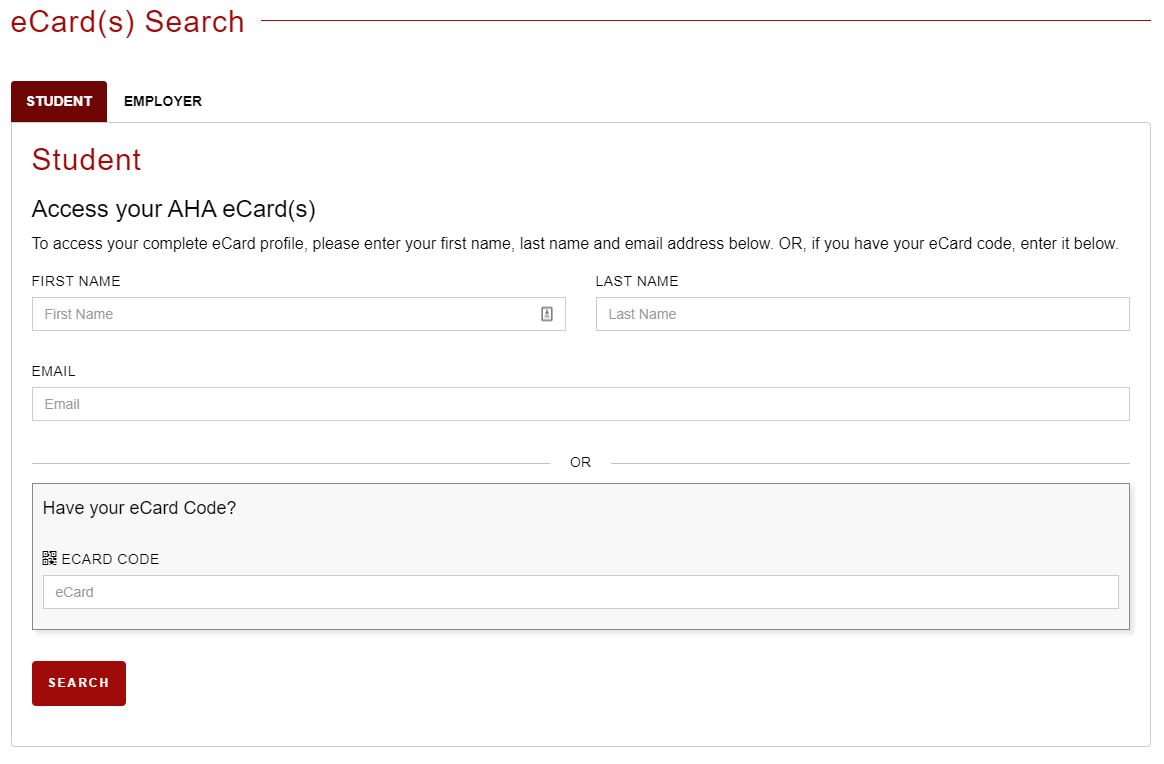Image resolution: width=1164 pixels, height=764 pixels.
Task: Select the Email input field
Action: (581, 404)
